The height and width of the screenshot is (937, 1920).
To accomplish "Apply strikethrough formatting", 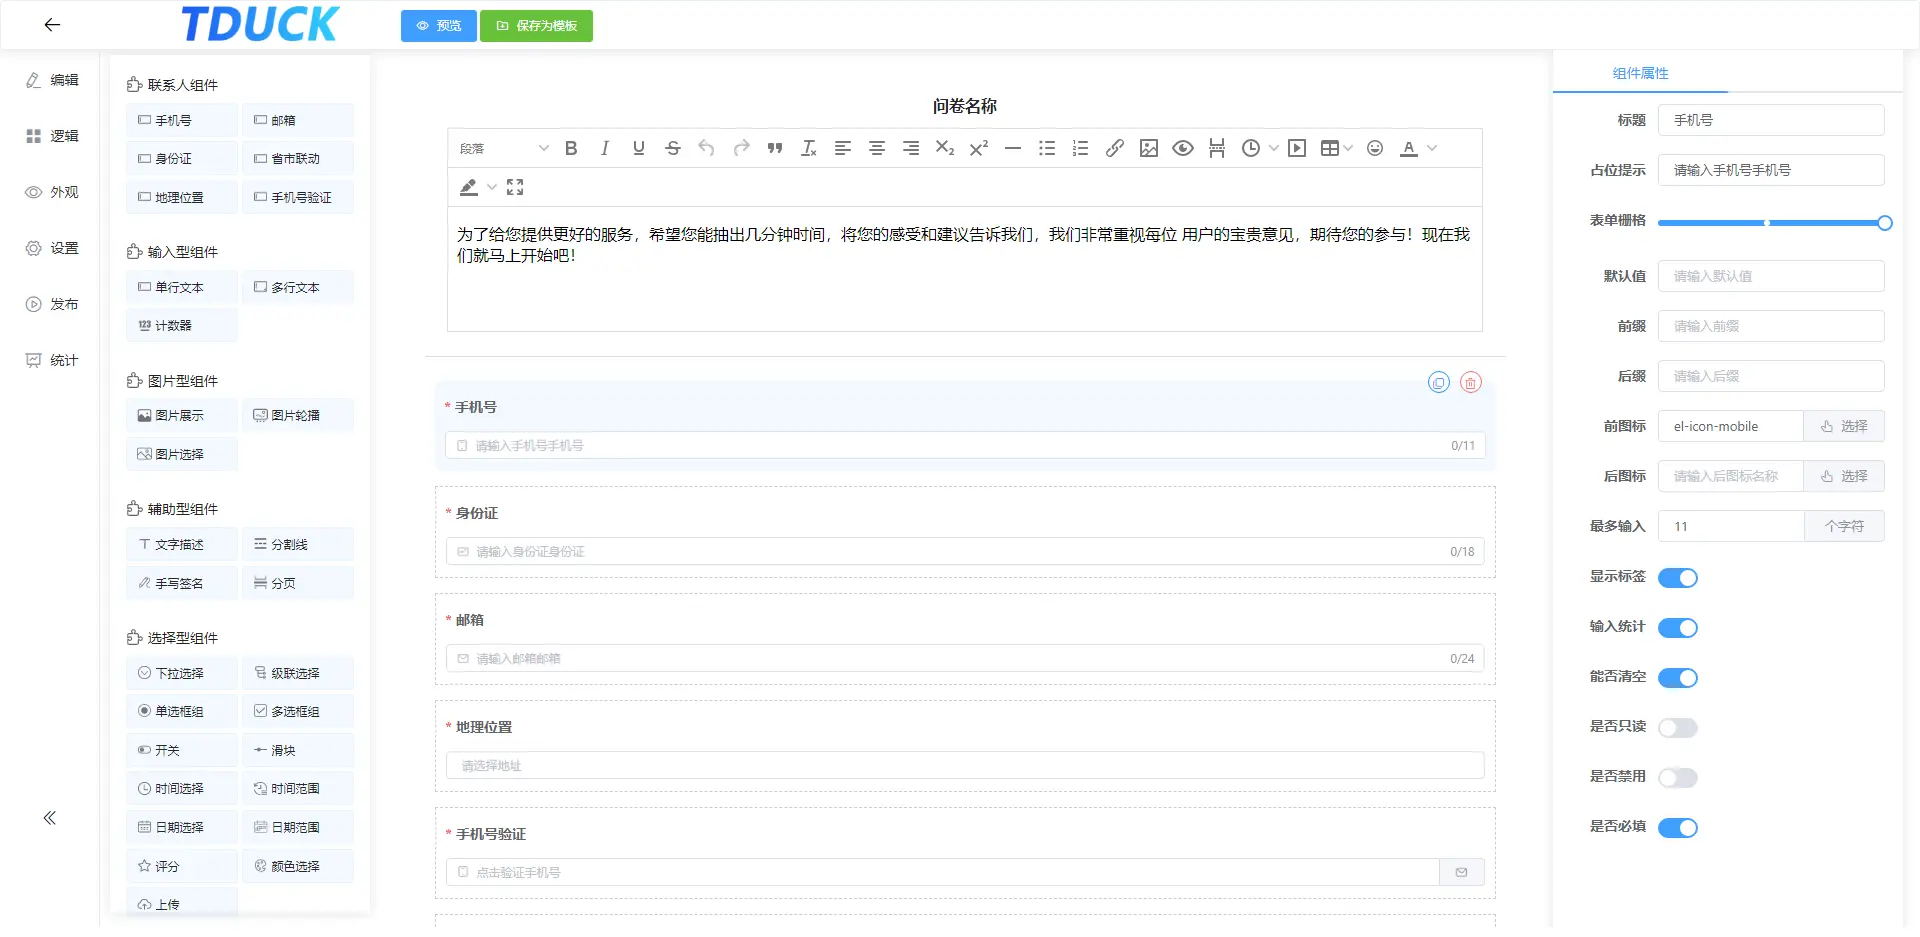I will coord(673,148).
